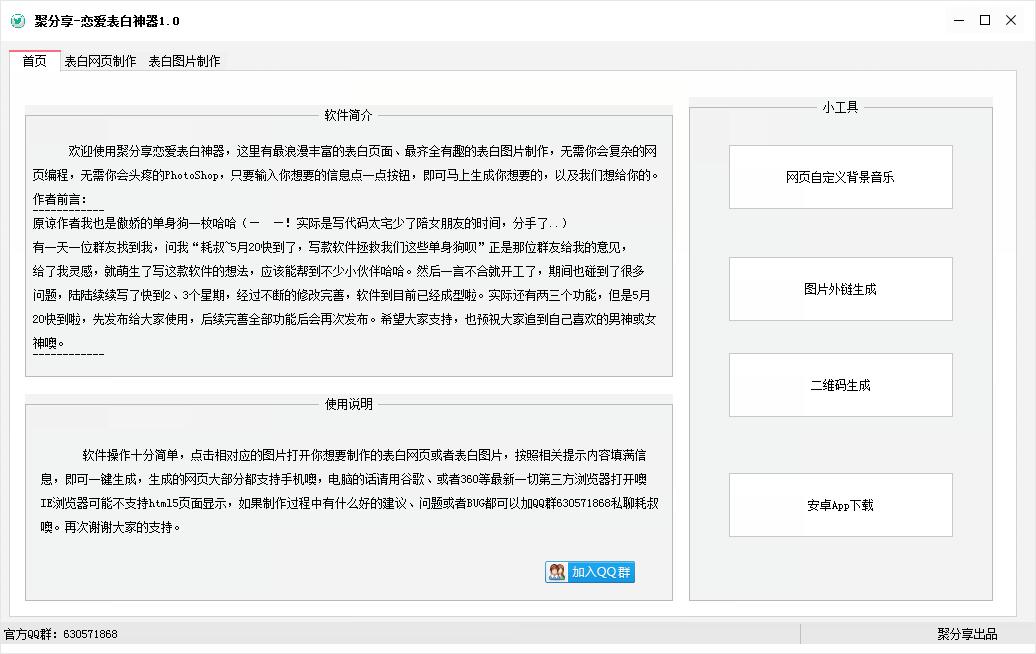The height and width of the screenshot is (654, 1036).
Task: Open the 图片外链生成 tool
Action: tap(840, 289)
